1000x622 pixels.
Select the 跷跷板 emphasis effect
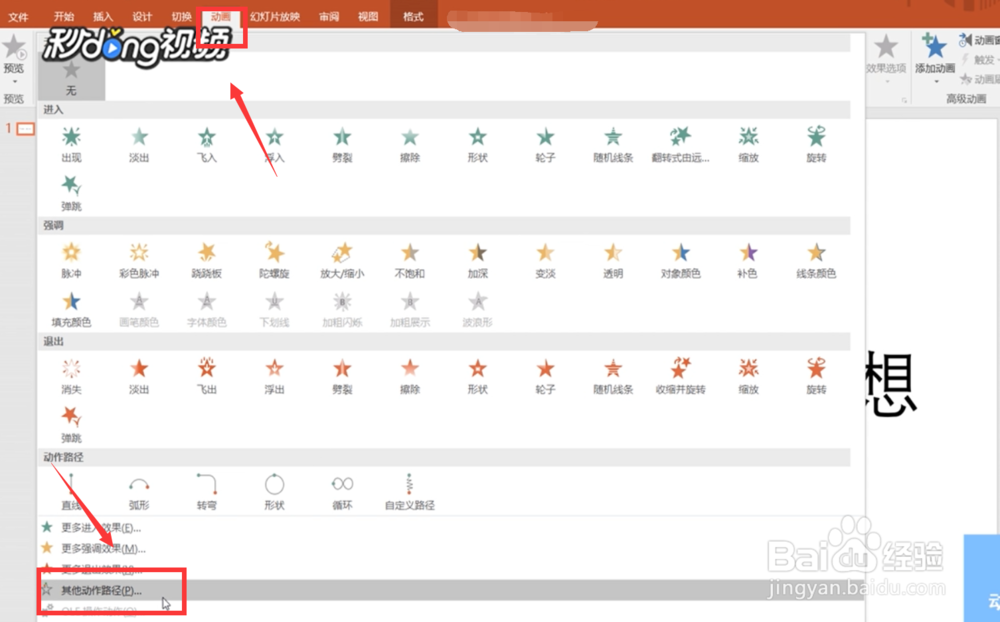click(207, 261)
